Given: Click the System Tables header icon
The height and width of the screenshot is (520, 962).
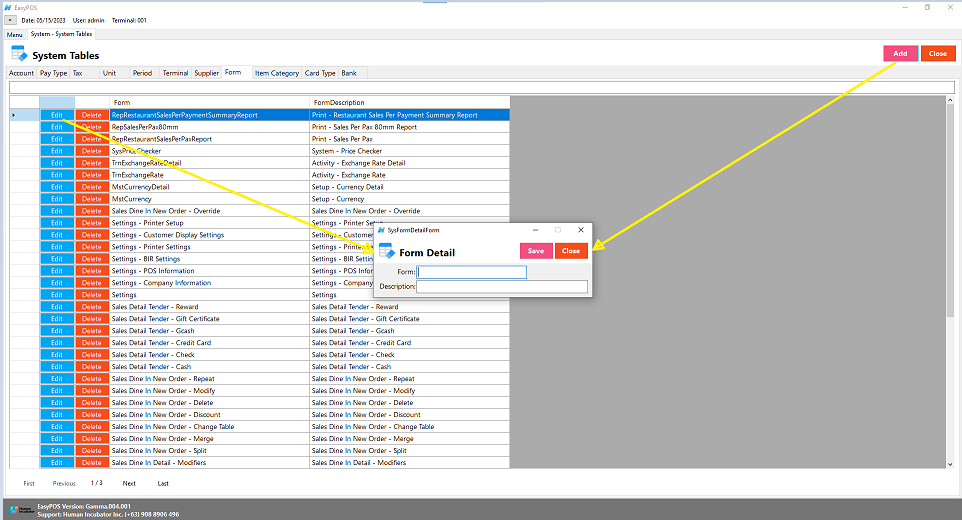Looking at the screenshot, I should click(x=18, y=55).
